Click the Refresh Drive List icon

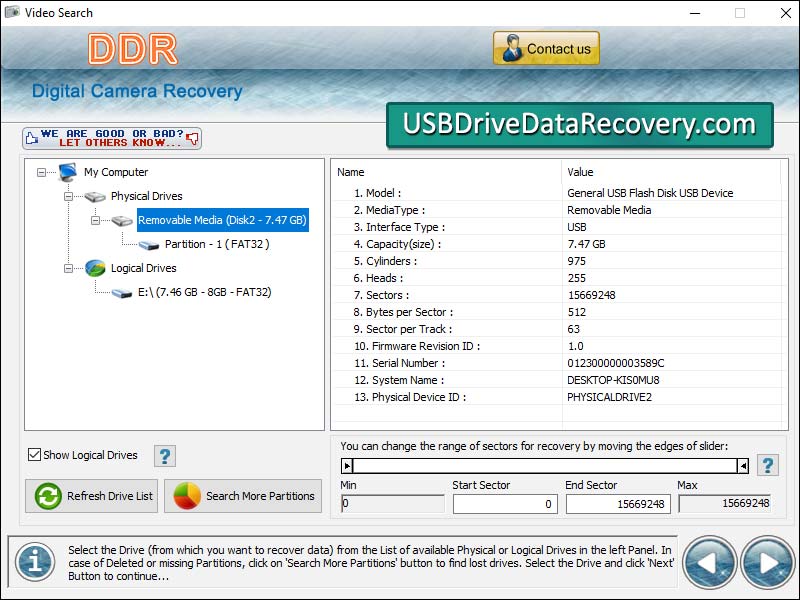point(48,496)
